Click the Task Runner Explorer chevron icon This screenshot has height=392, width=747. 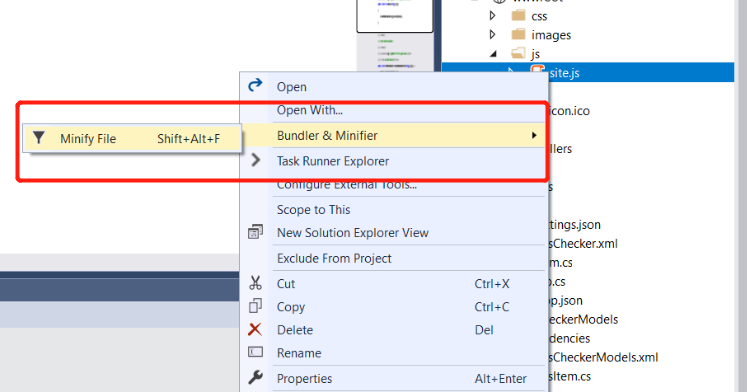(255, 160)
